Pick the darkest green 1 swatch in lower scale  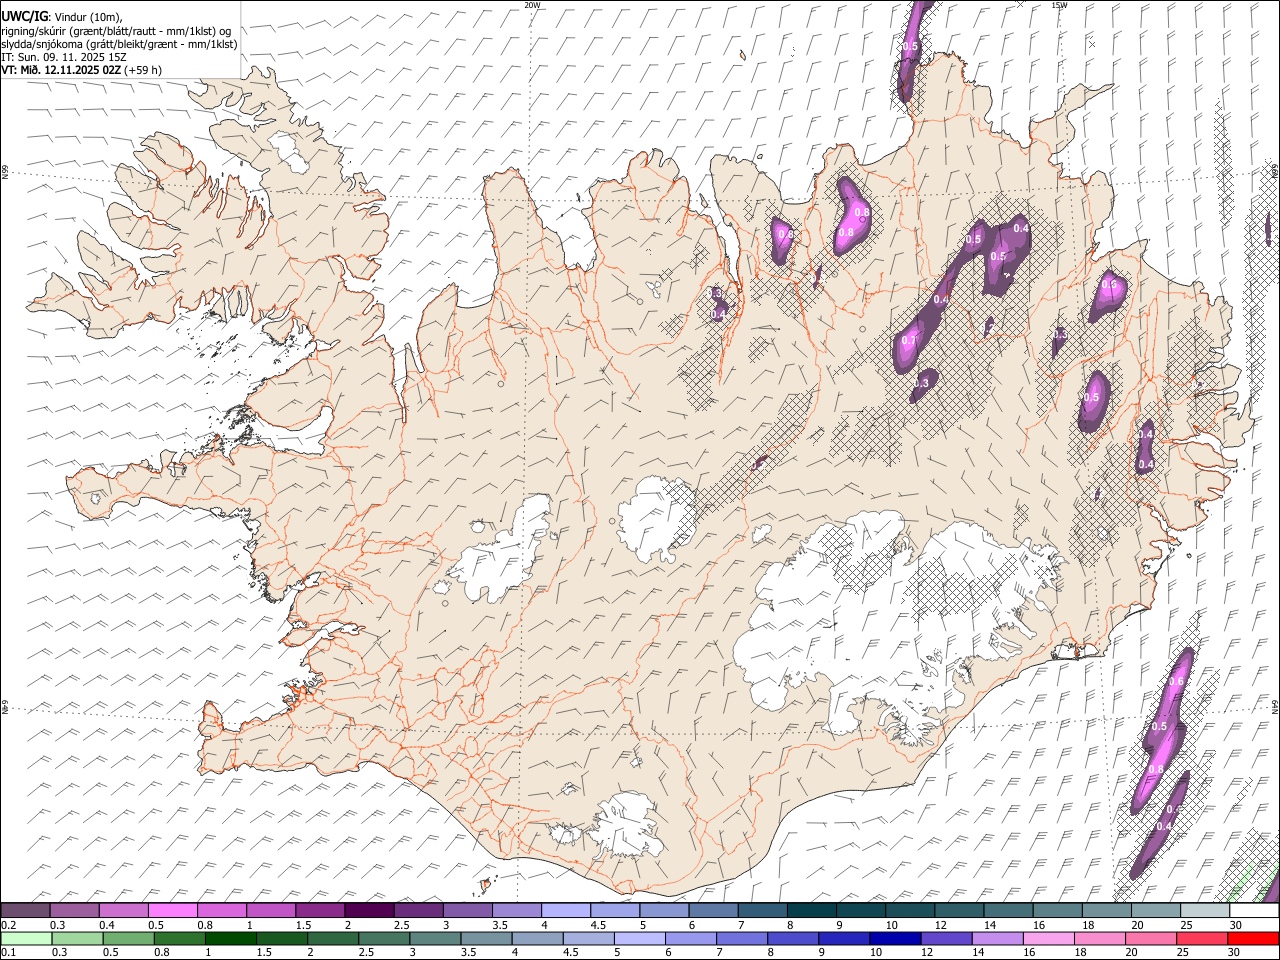[231, 938]
